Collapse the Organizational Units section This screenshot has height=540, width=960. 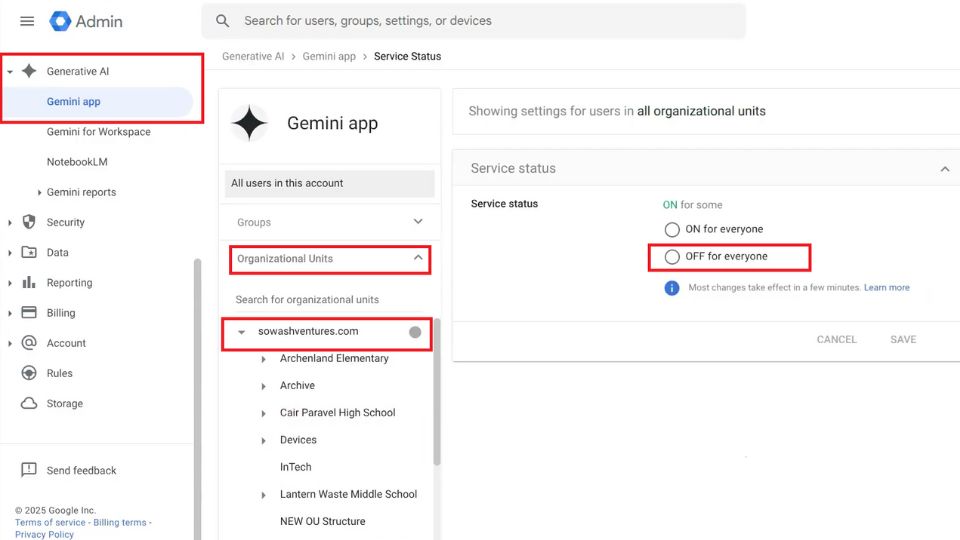418,258
